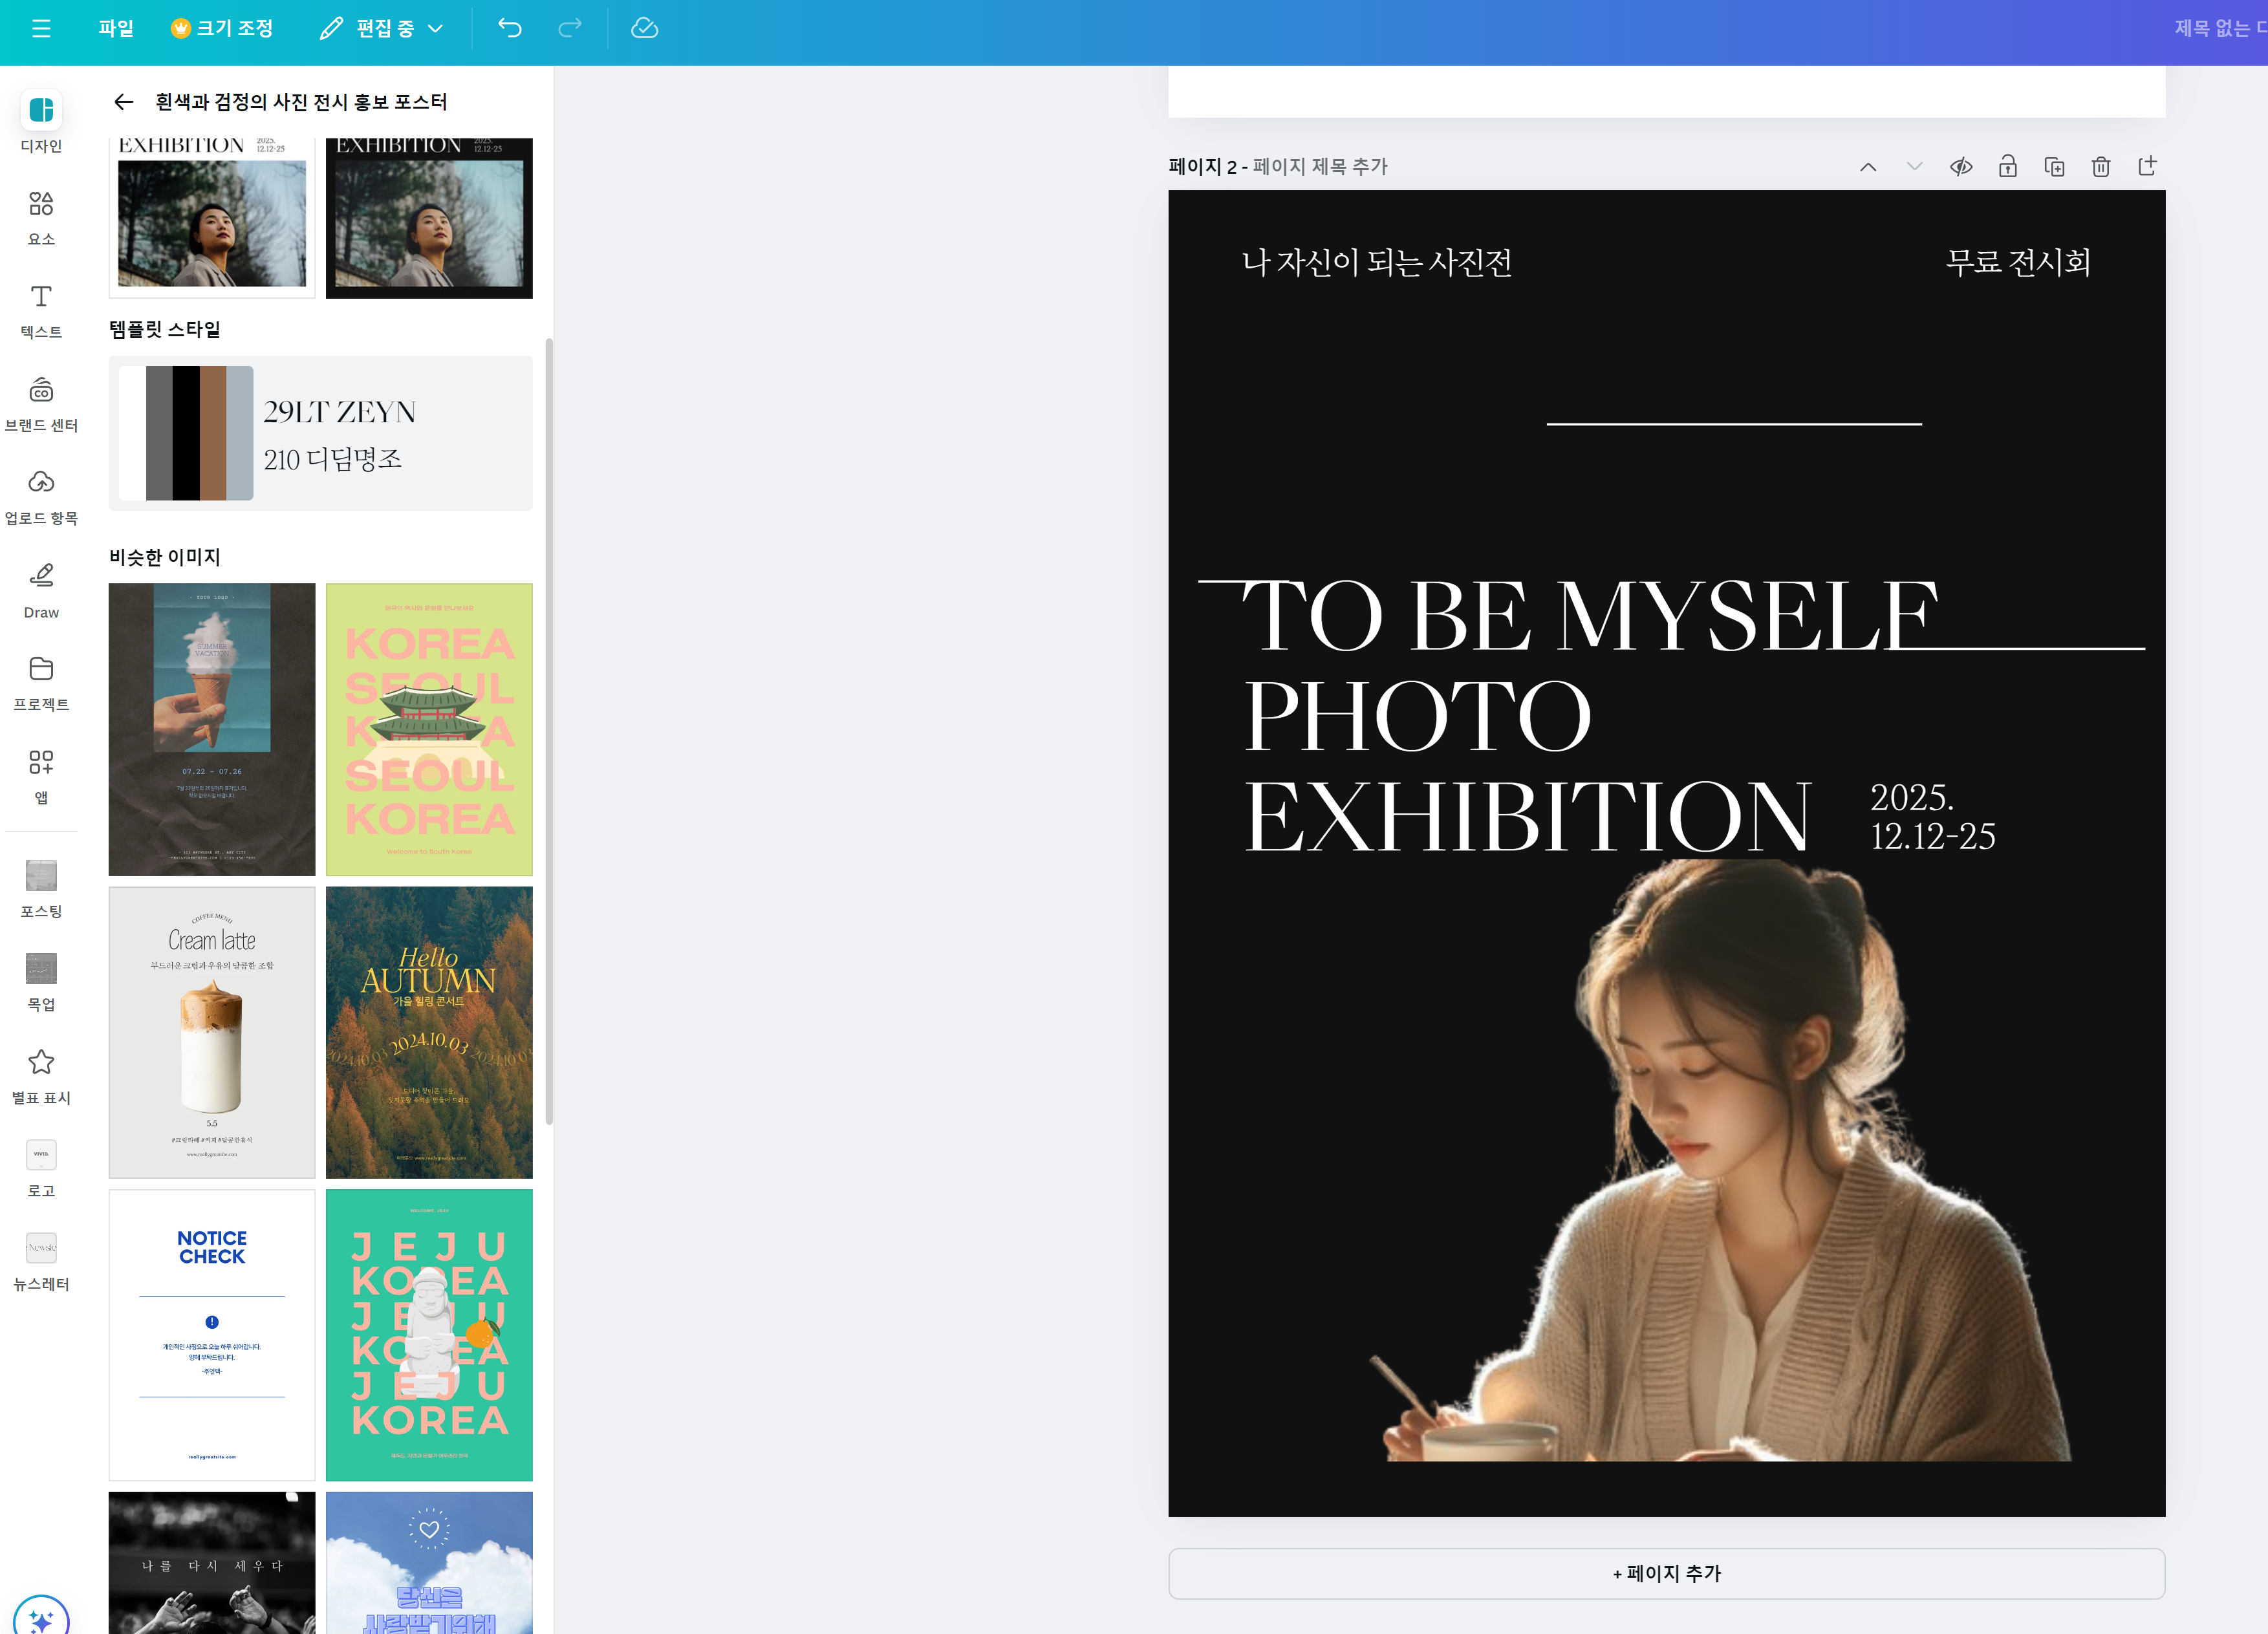The width and height of the screenshot is (2268, 1634).
Task: Open the hamburger main menu
Action: pyautogui.click(x=41, y=28)
